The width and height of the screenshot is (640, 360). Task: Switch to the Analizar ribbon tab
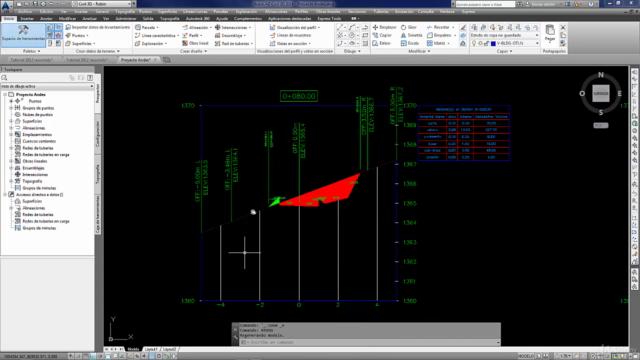point(89,19)
